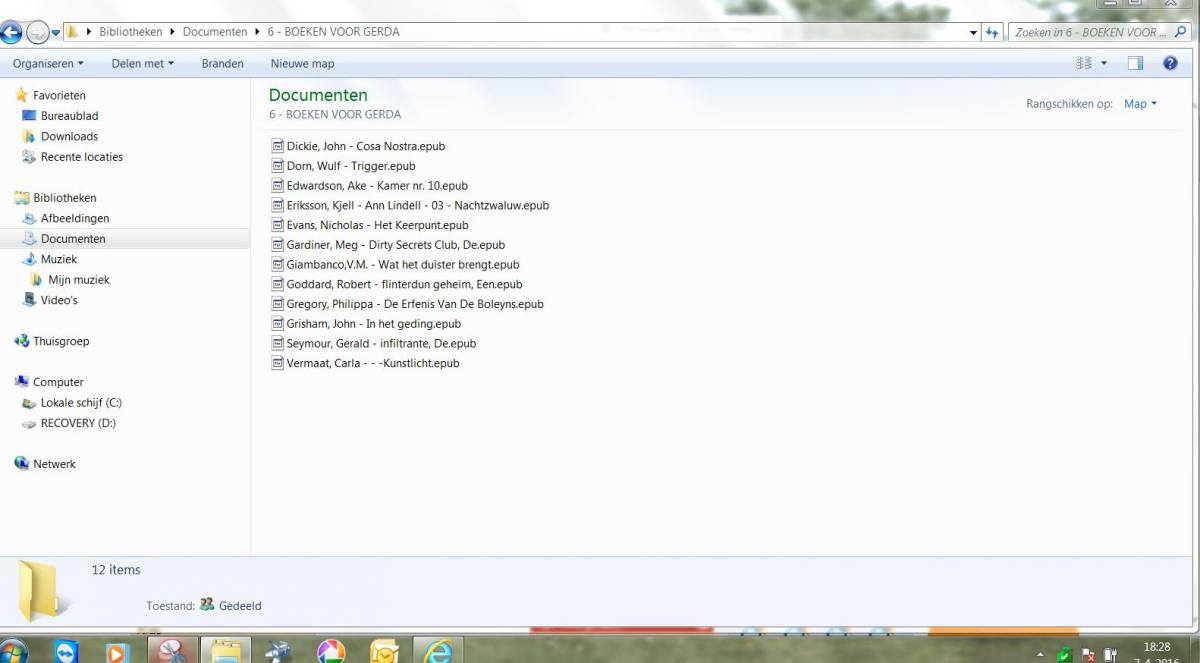This screenshot has height=663, width=1200.
Task: Open Recente locaties in the sidebar
Action: tap(81, 157)
